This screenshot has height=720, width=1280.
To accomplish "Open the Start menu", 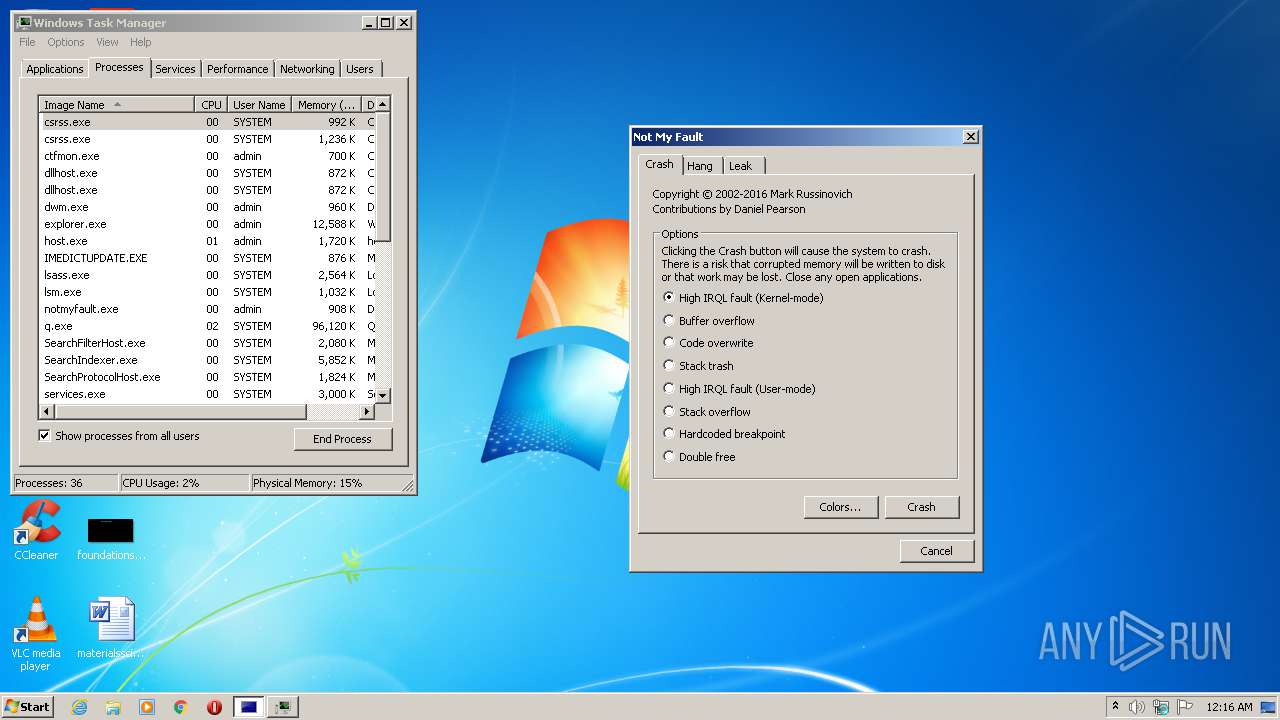I will pos(27,707).
